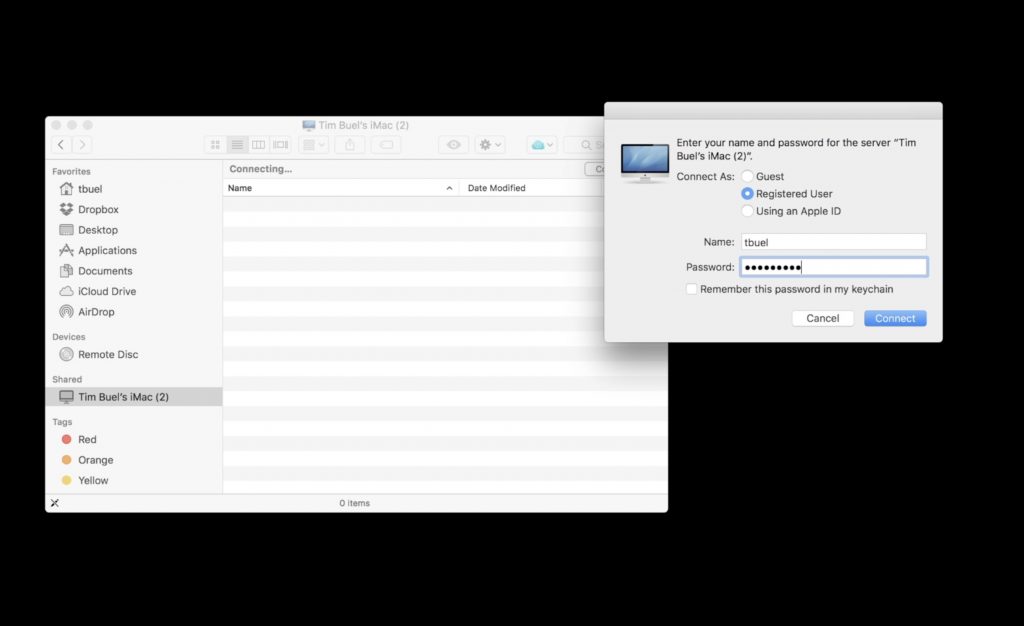Switch Finder to list view

point(237,144)
